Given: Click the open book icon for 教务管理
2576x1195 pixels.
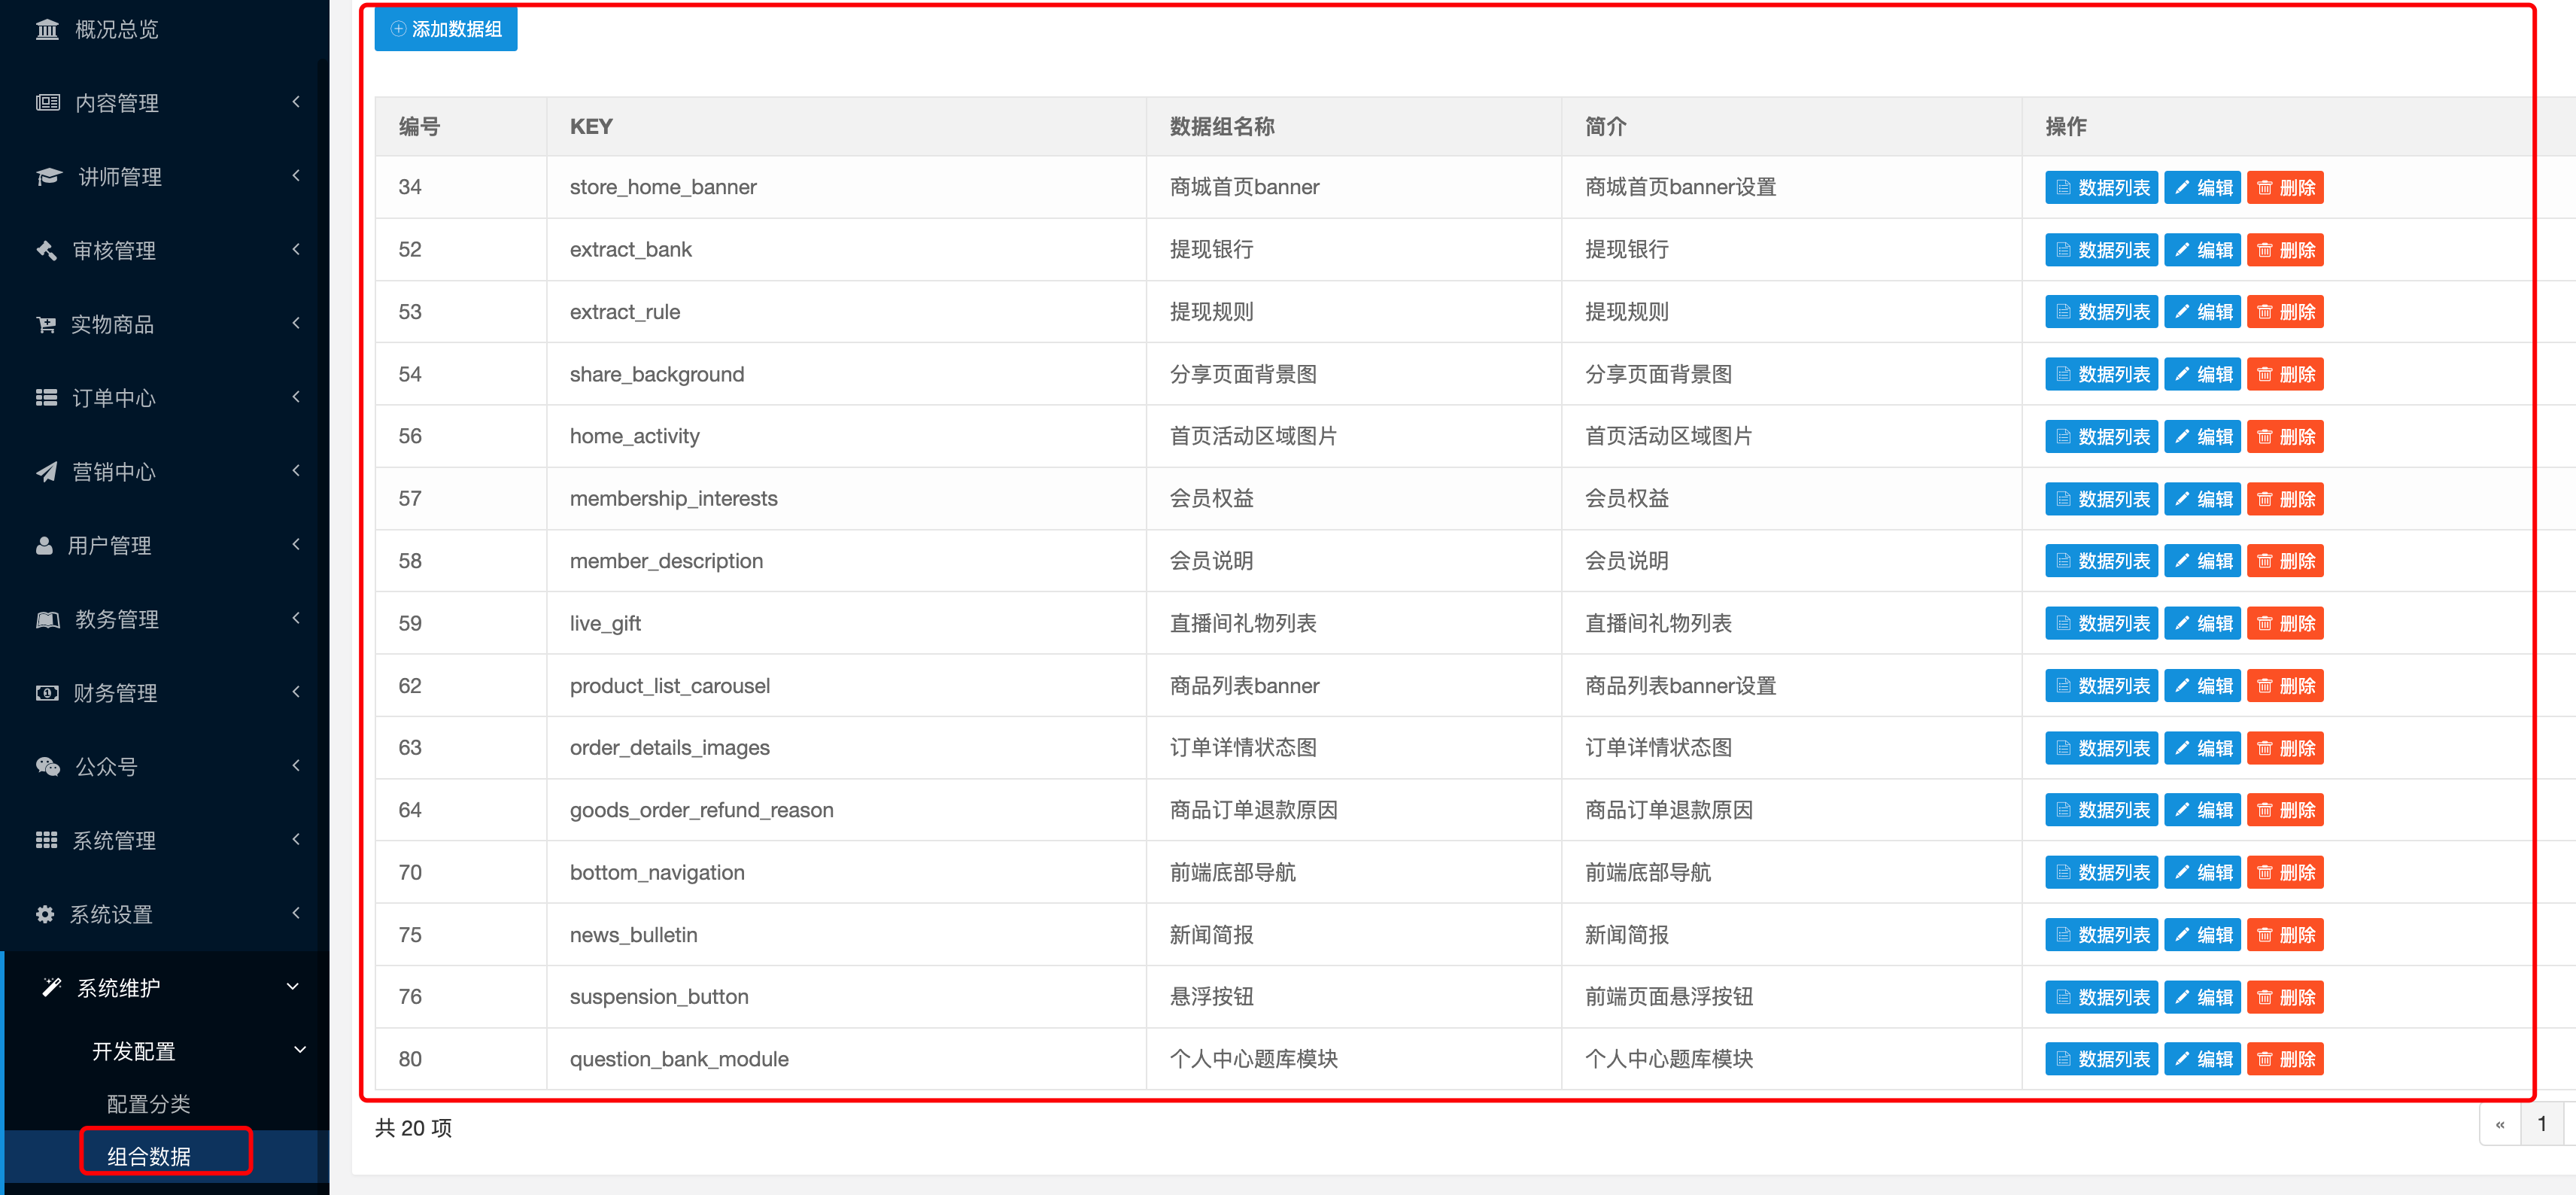Looking at the screenshot, I should (x=47, y=620).
